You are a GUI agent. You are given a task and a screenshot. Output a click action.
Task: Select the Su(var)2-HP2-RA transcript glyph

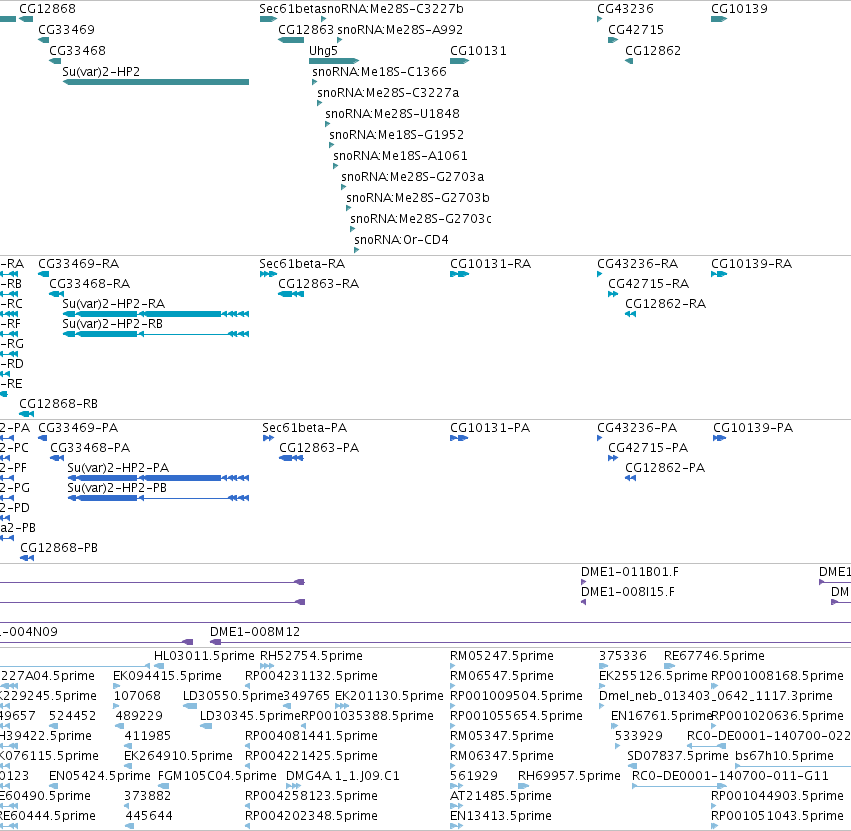(x=156, y=314)
